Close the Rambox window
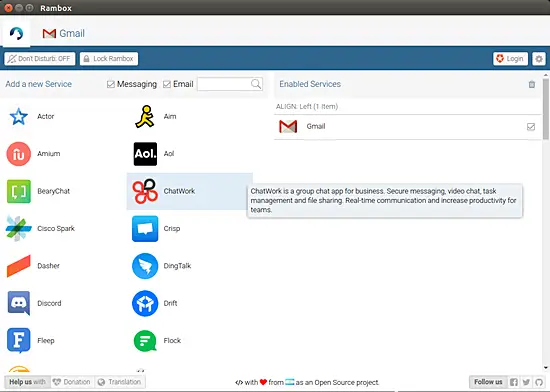This screenshot has height=392, width=550. coord(8,8)
